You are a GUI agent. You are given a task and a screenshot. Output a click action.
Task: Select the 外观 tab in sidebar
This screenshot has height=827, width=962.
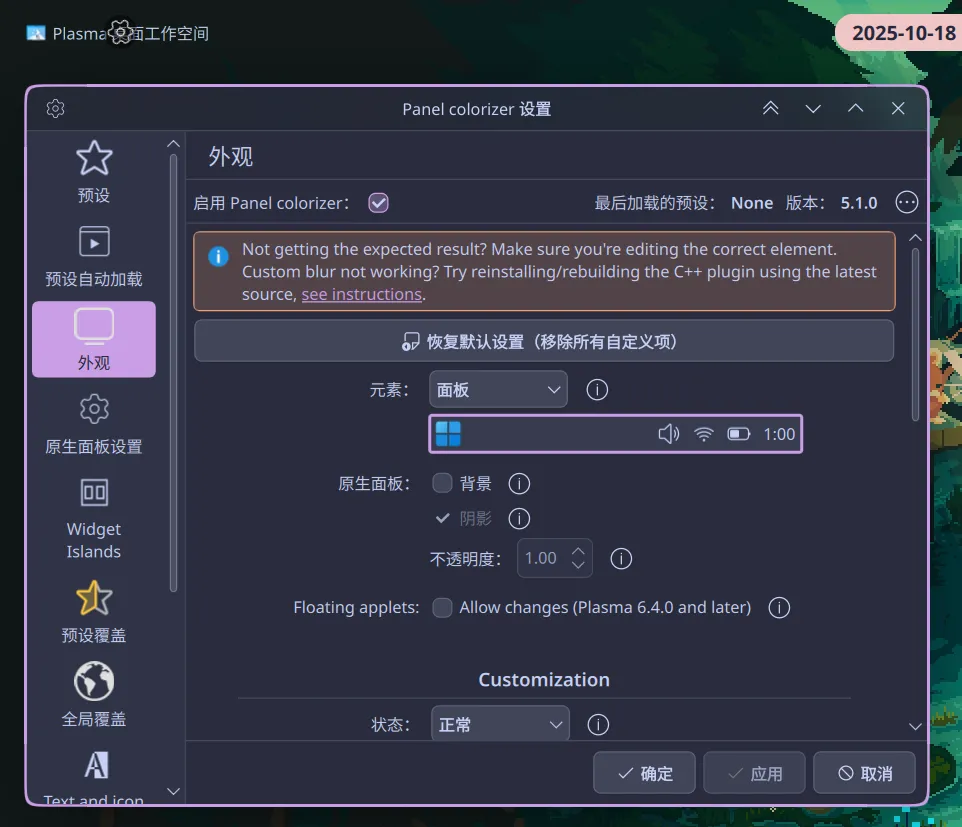click(94, 339)
